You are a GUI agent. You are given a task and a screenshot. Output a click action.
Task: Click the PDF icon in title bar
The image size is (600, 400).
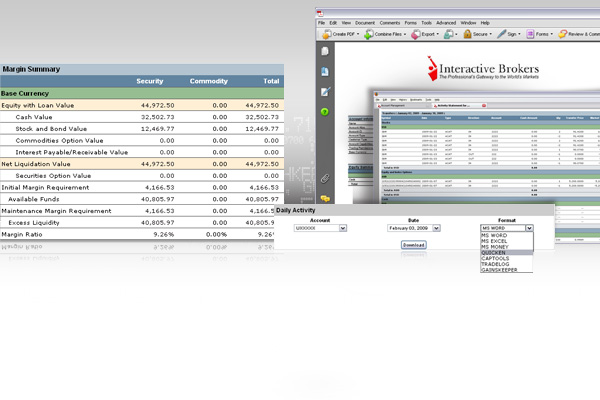(x=320, y=14)
